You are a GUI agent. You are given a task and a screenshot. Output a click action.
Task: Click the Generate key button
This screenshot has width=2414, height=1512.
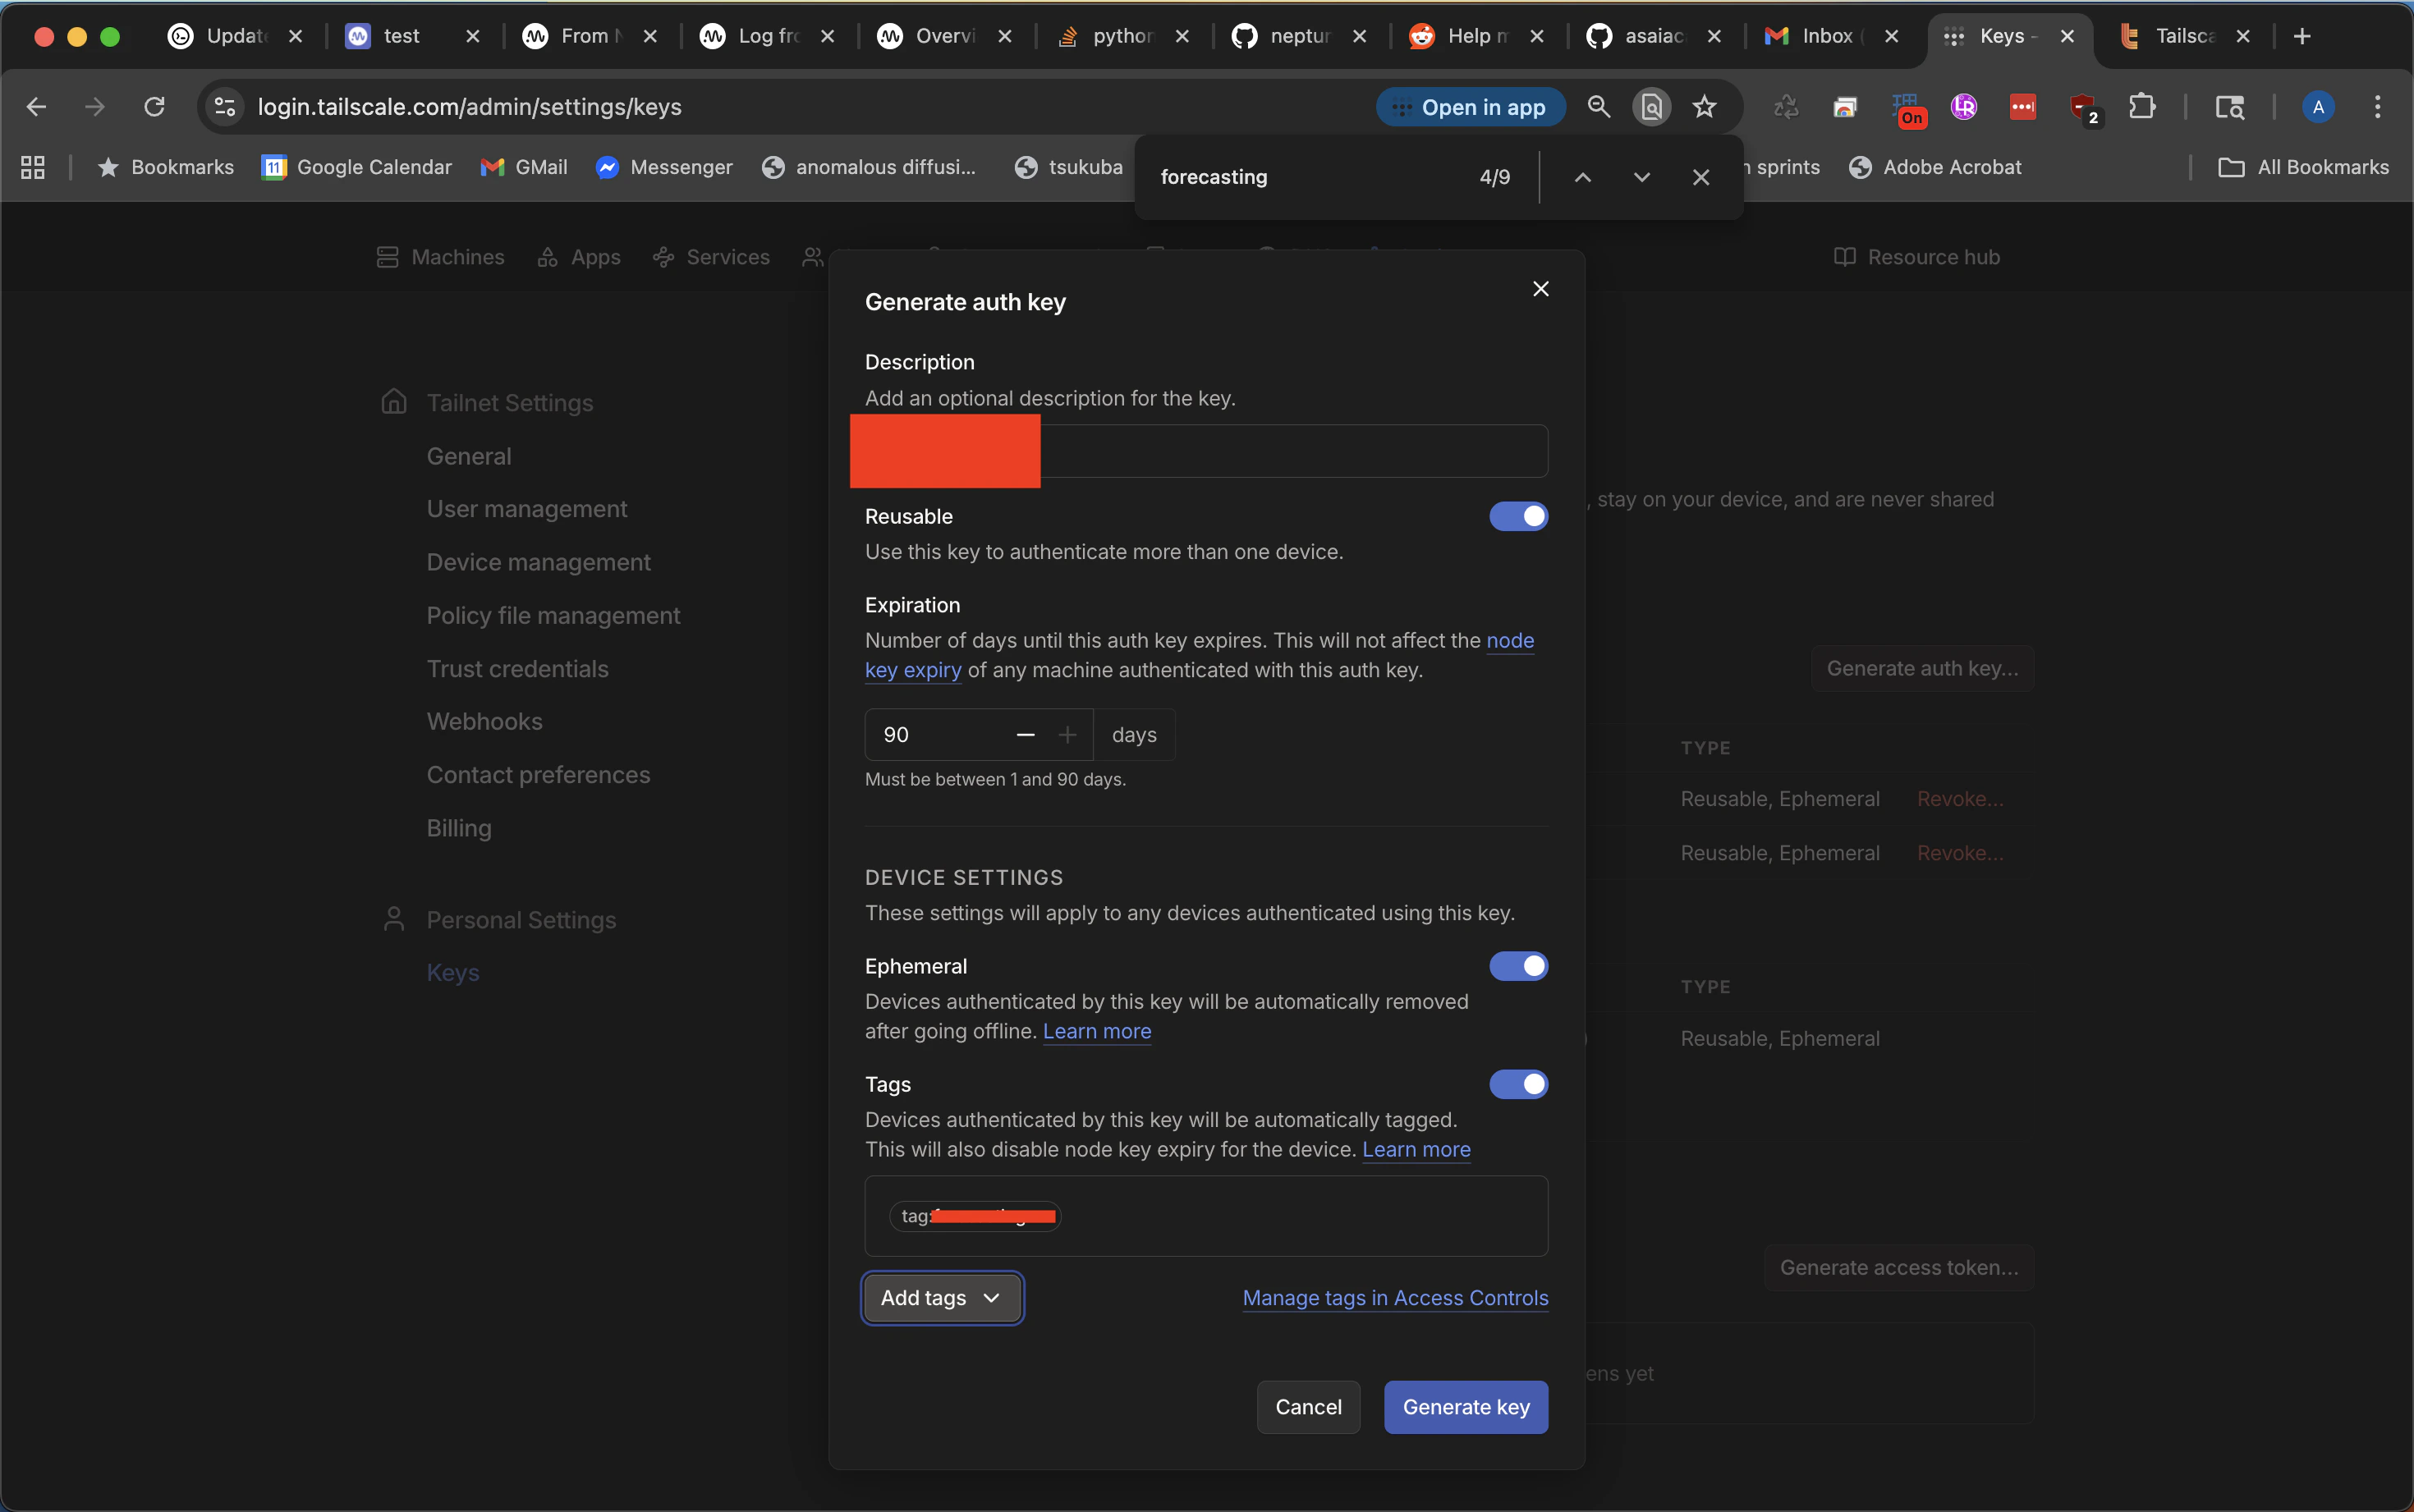(1466, 1407)
